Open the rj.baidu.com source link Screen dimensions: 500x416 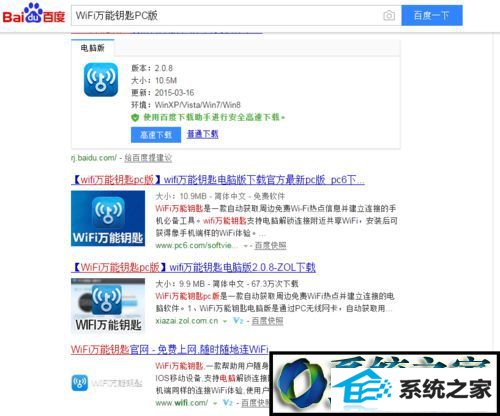[94, 158]
